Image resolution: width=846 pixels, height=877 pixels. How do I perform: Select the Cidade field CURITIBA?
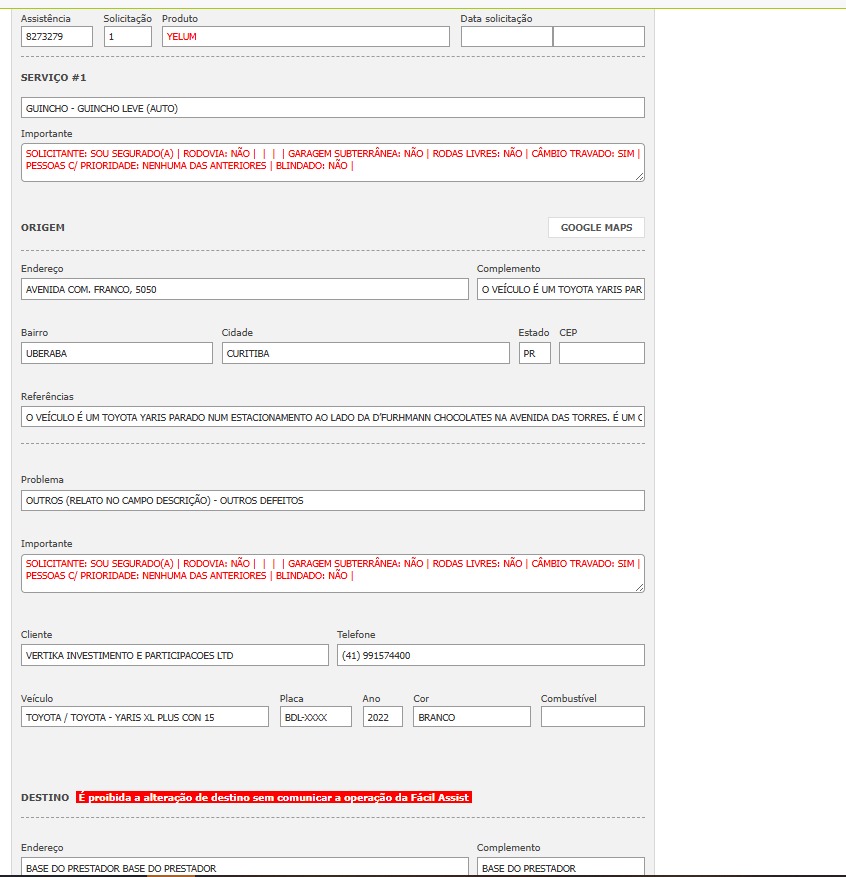(x=366, y=353)
